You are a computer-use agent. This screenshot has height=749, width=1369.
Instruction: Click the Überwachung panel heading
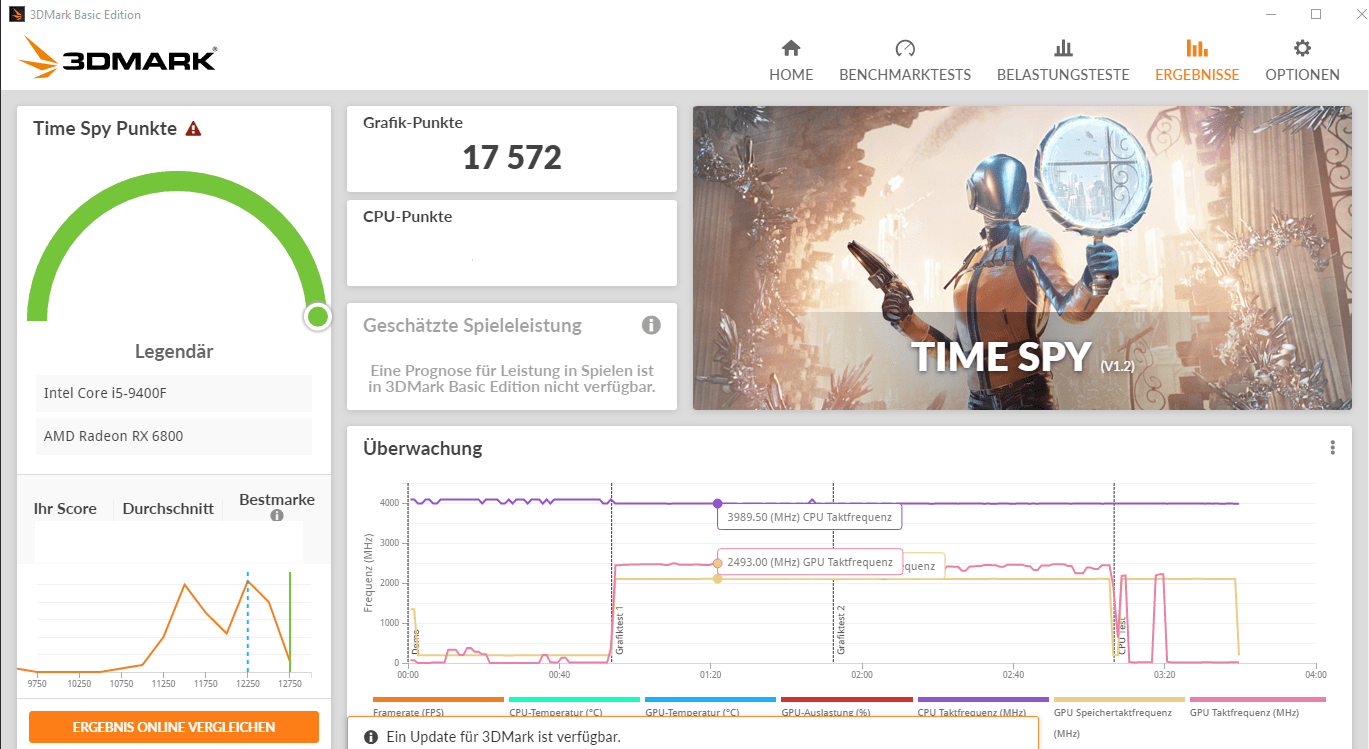click(423, 448)
